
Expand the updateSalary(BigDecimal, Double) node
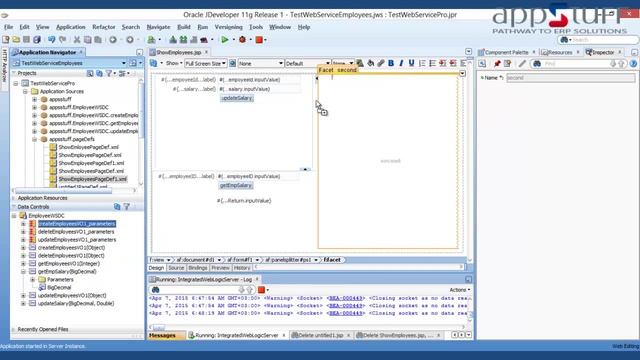coord(23,303)
